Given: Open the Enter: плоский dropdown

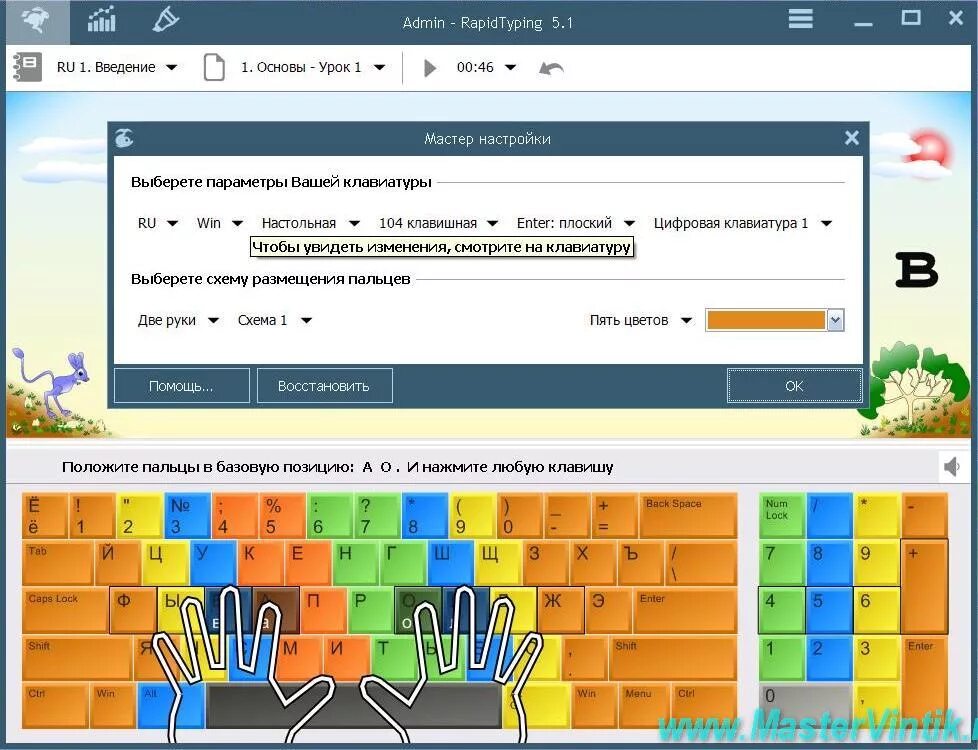Looking at the screenshot, I should point(576,223).
